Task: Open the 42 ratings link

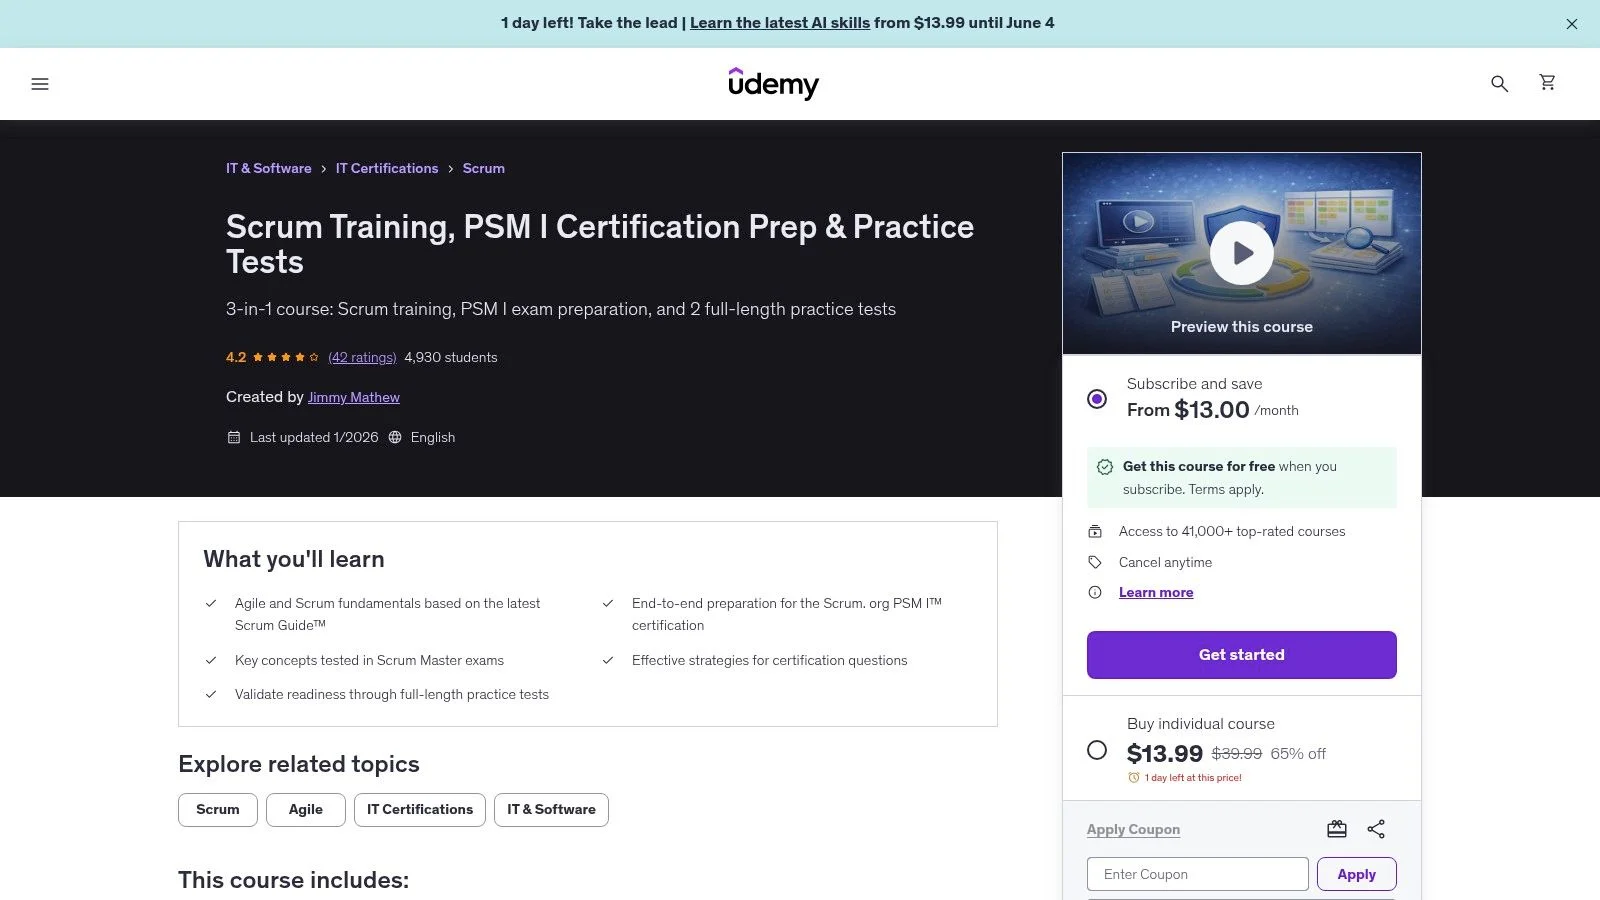Action: pyautogui.click(x=362, y=357)
